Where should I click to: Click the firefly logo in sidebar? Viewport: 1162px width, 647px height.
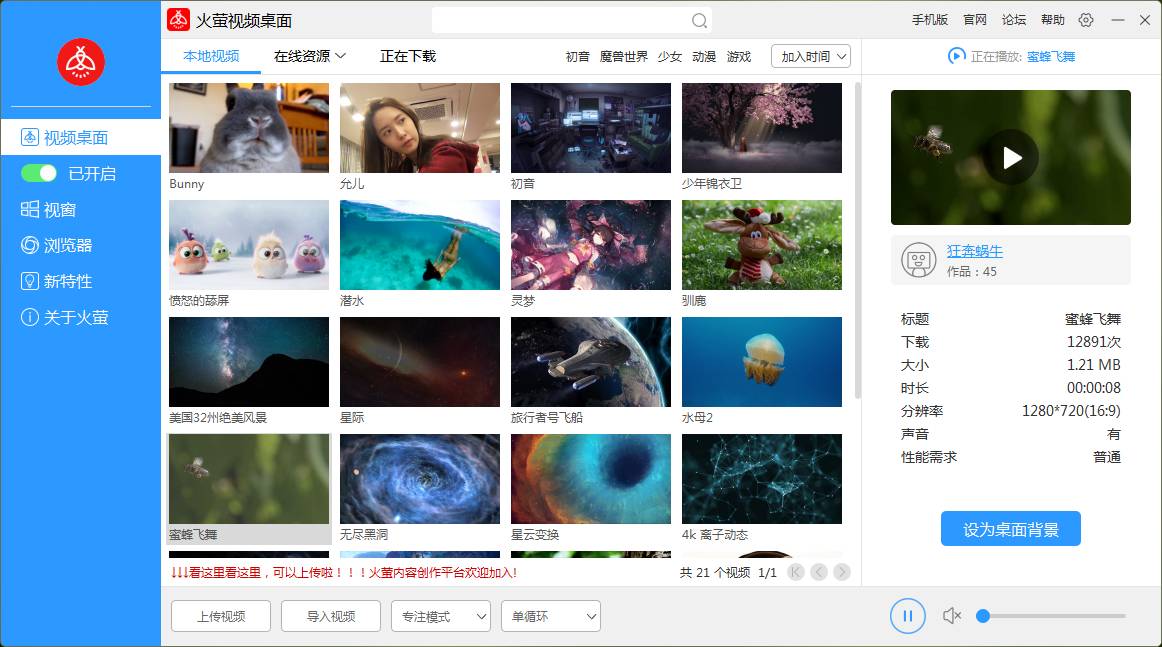81,62
